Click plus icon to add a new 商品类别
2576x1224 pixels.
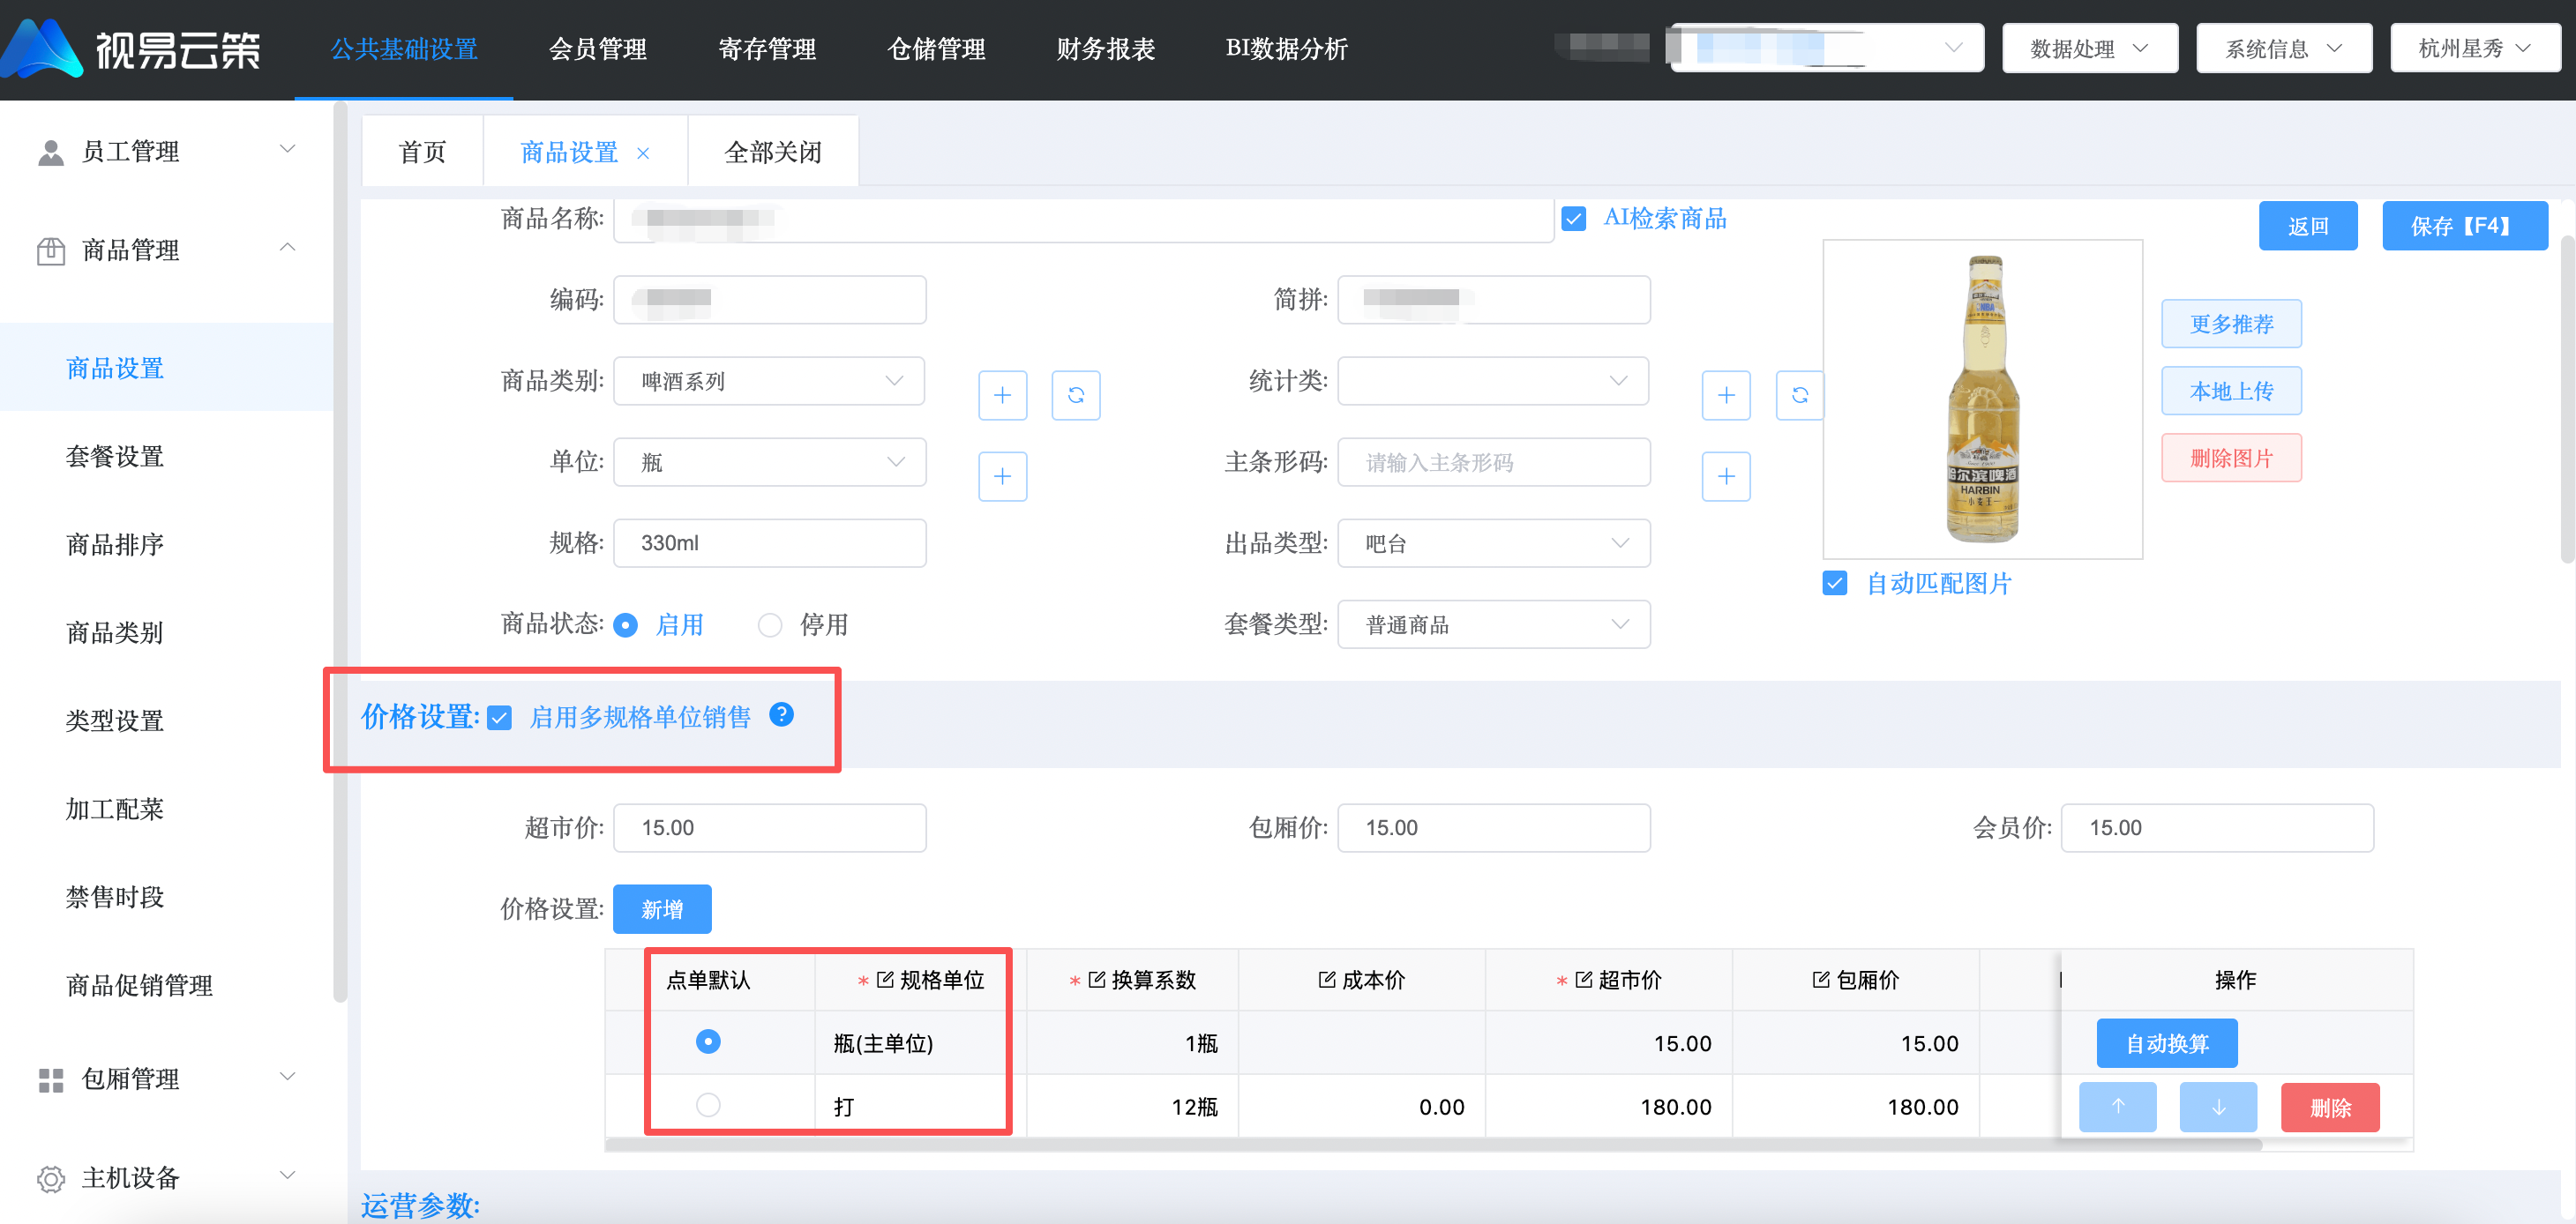click(1002, 395)
